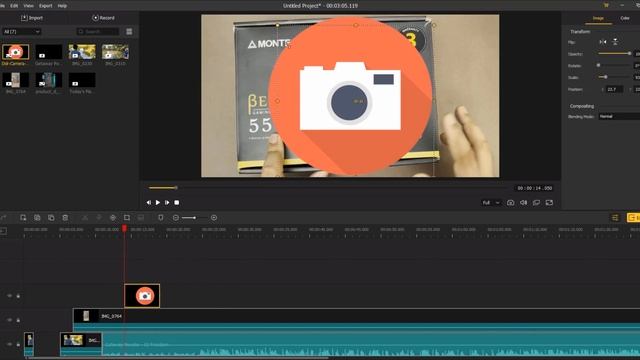Open the All (7) media filter dropdown
The width and height of the screenshot is (640, 360).
(22, 31)
